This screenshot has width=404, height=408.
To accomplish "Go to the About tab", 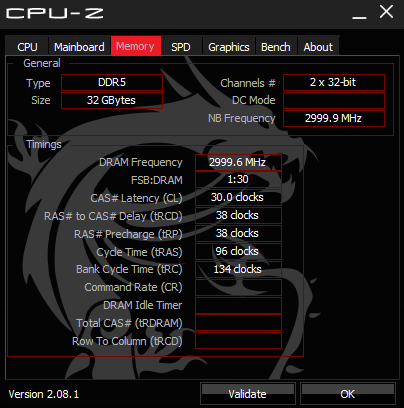I will click(x=318, y=46).
